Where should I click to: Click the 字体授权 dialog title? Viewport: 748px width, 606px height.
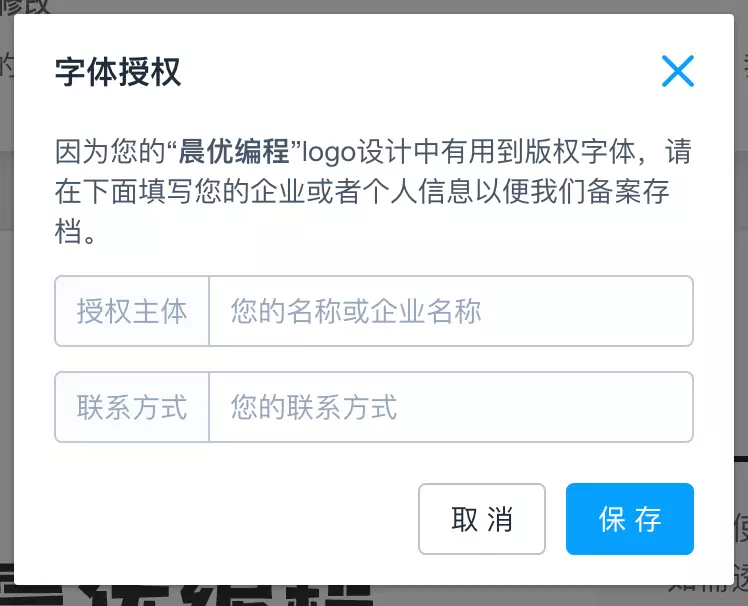click(x=118, y=72)
